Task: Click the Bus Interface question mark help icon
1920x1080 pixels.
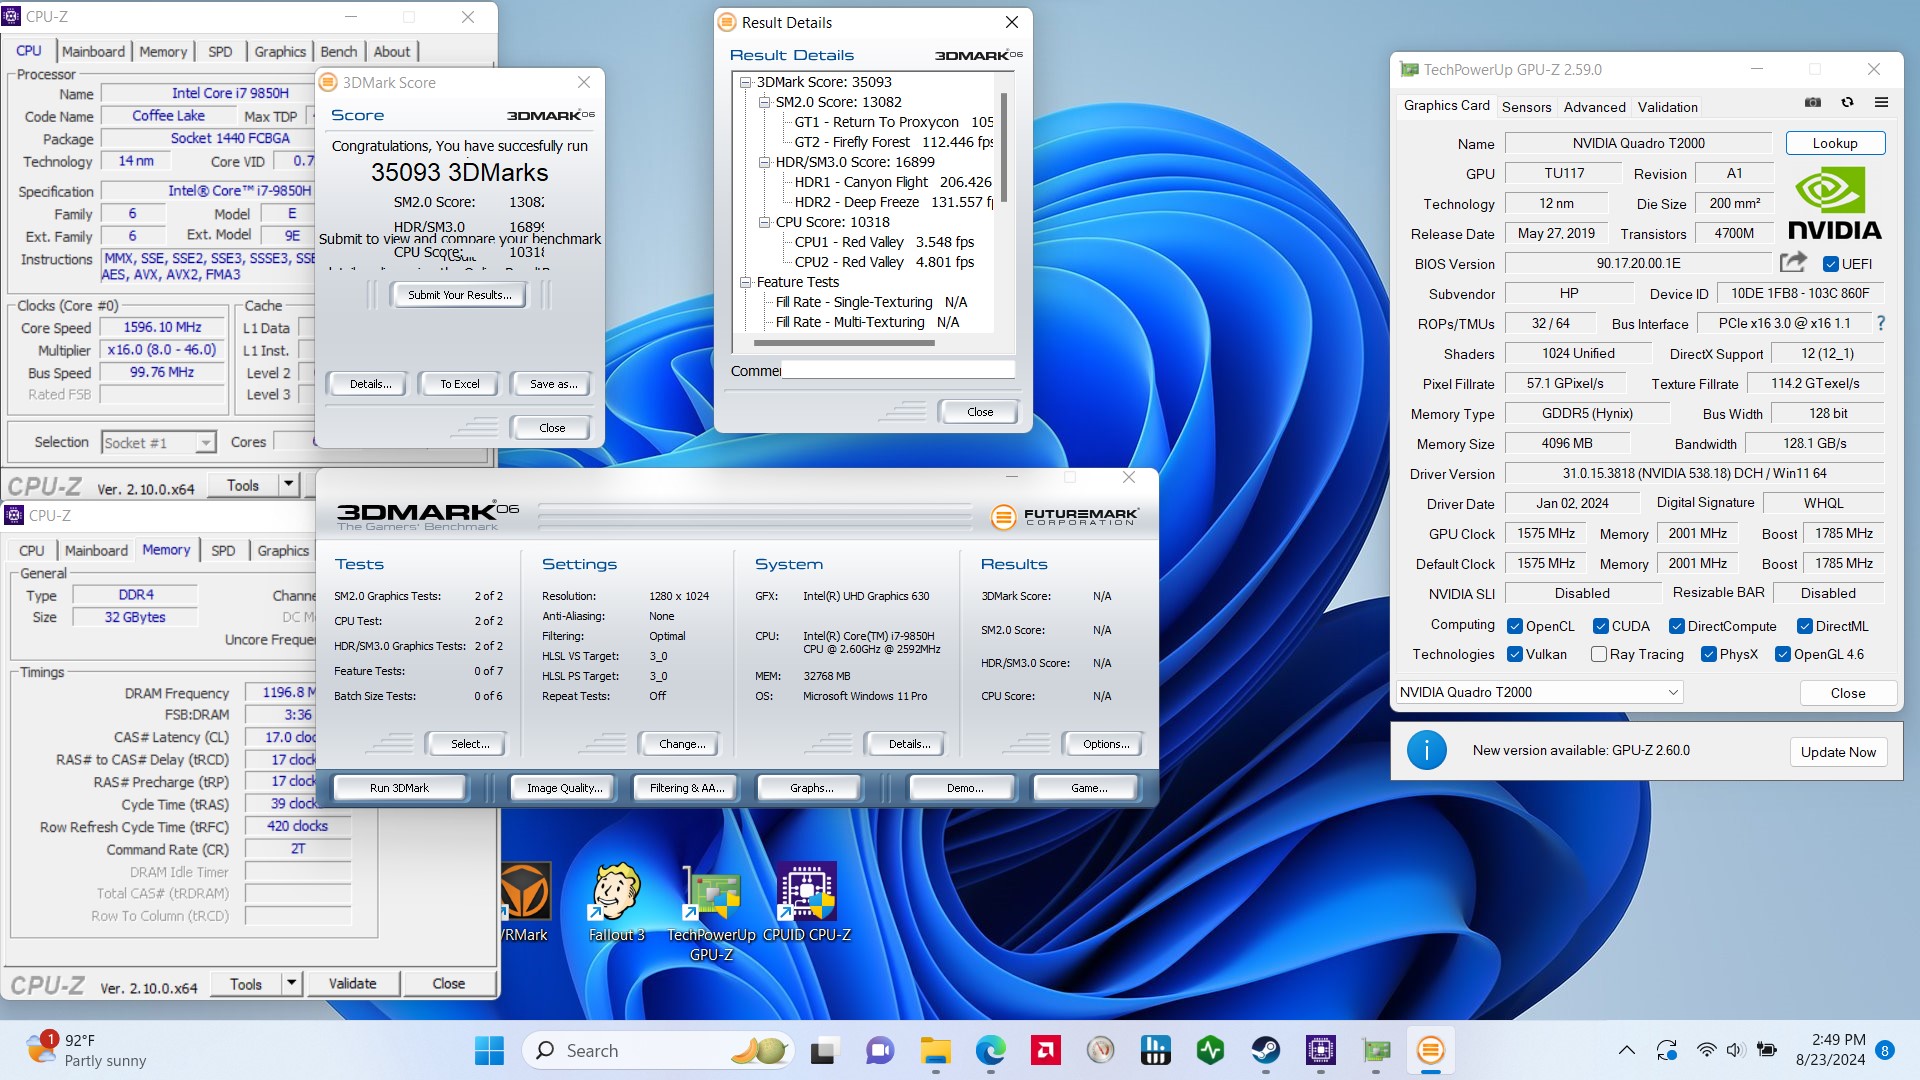Action: tap(1881, 323)
